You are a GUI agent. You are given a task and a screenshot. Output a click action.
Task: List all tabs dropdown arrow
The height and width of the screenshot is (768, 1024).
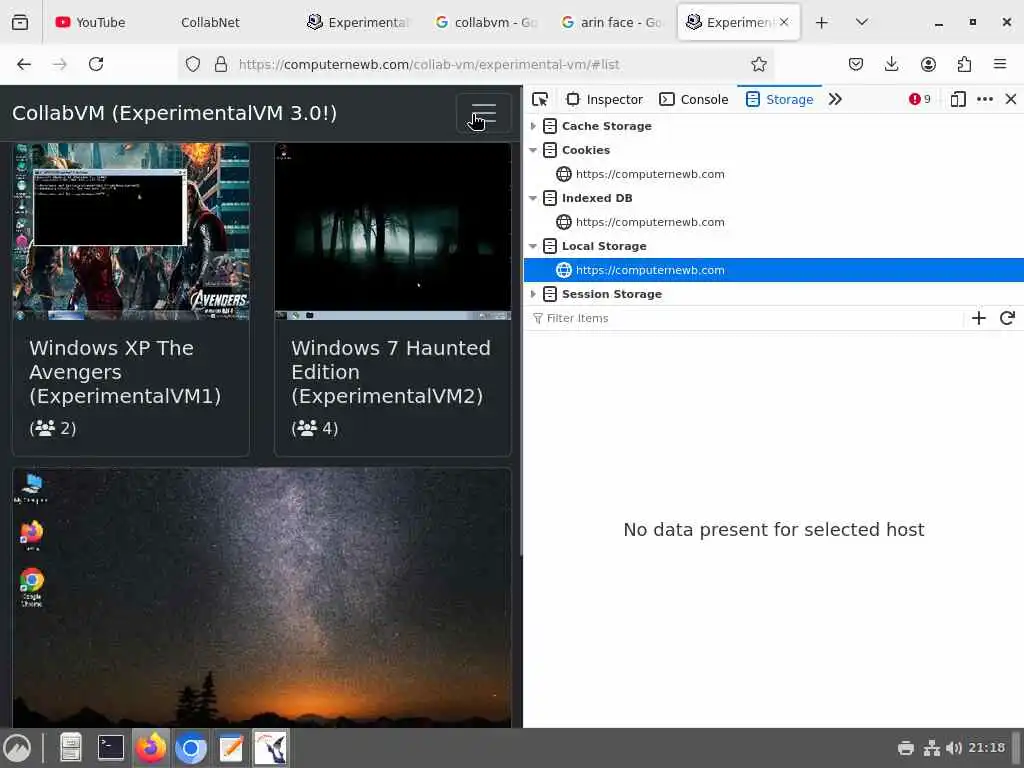click(x=861, y=22)
